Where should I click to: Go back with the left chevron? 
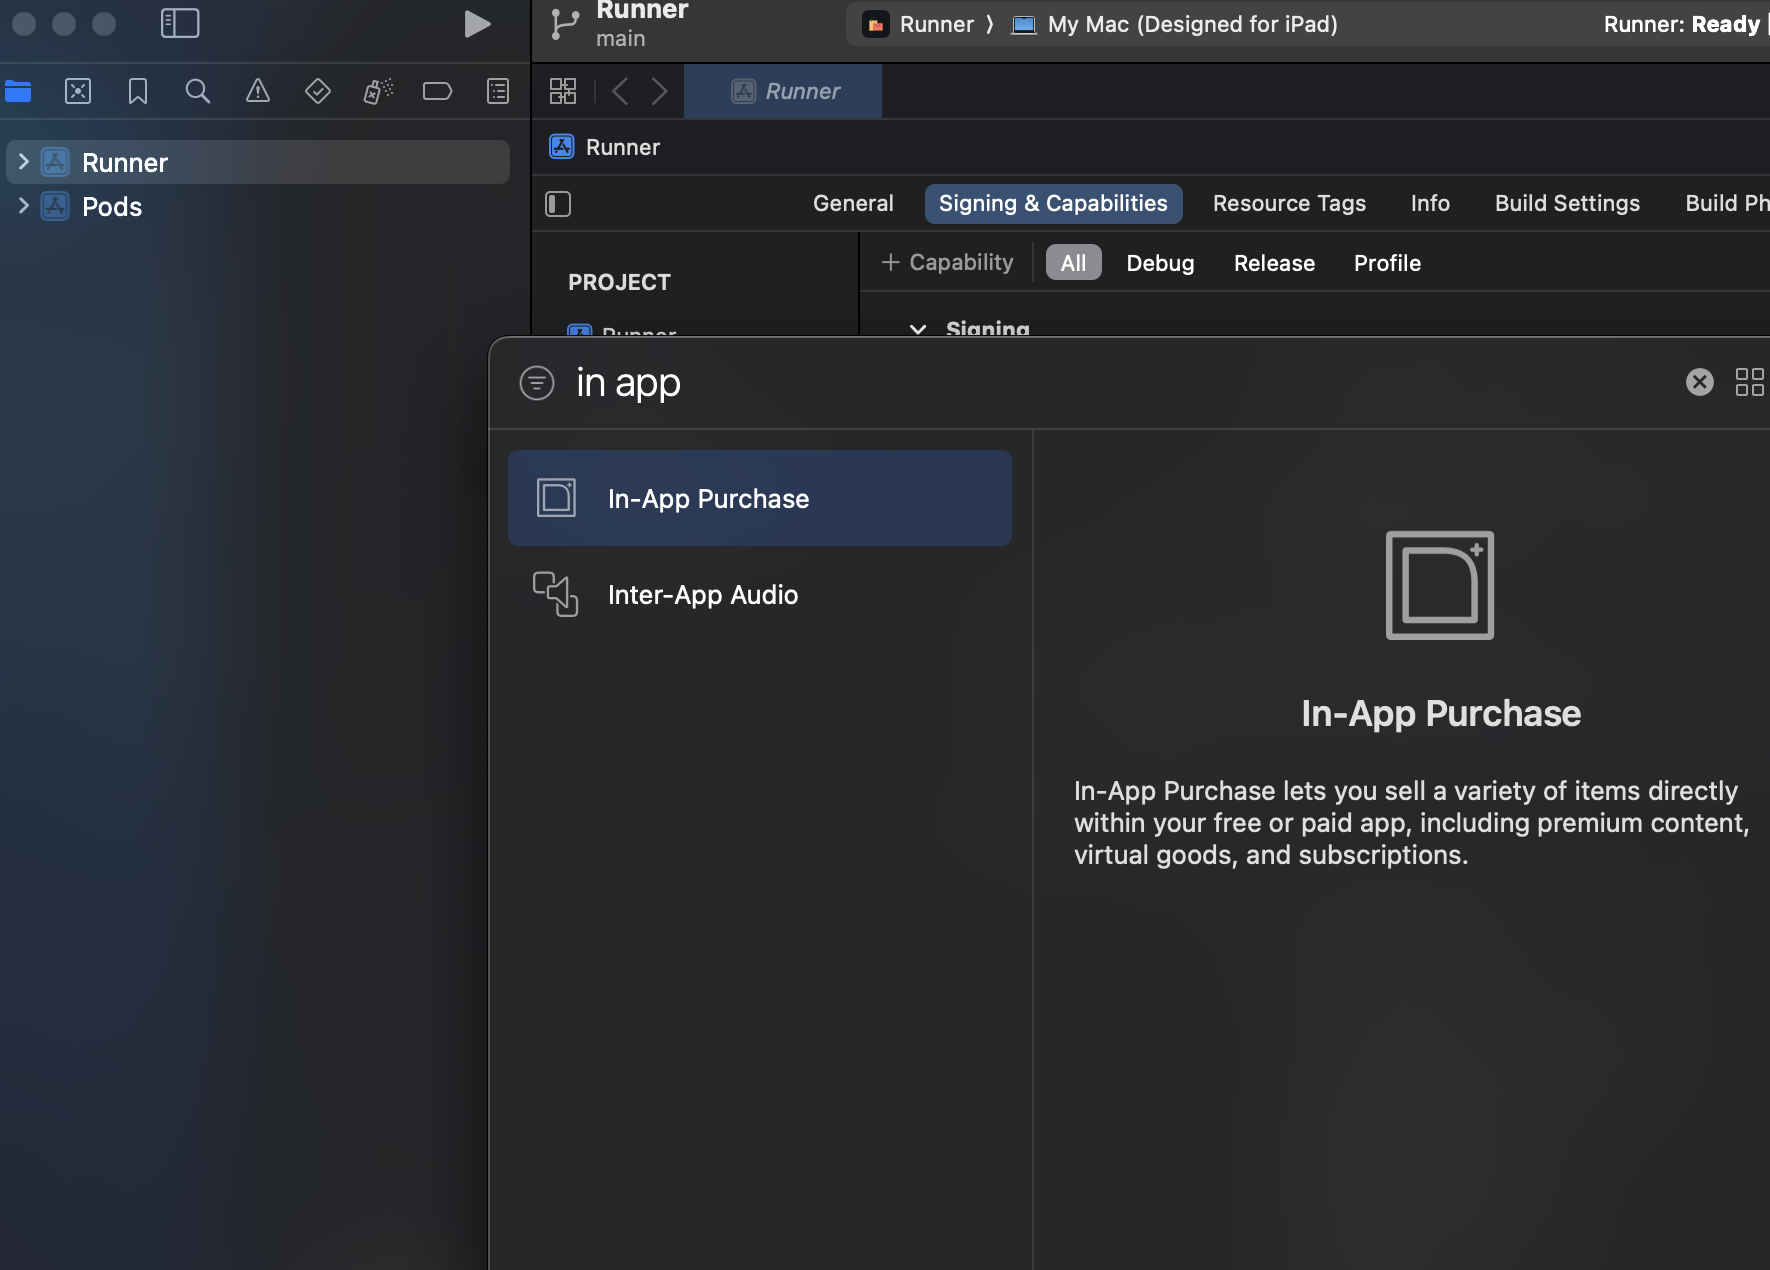pos(620,91)
